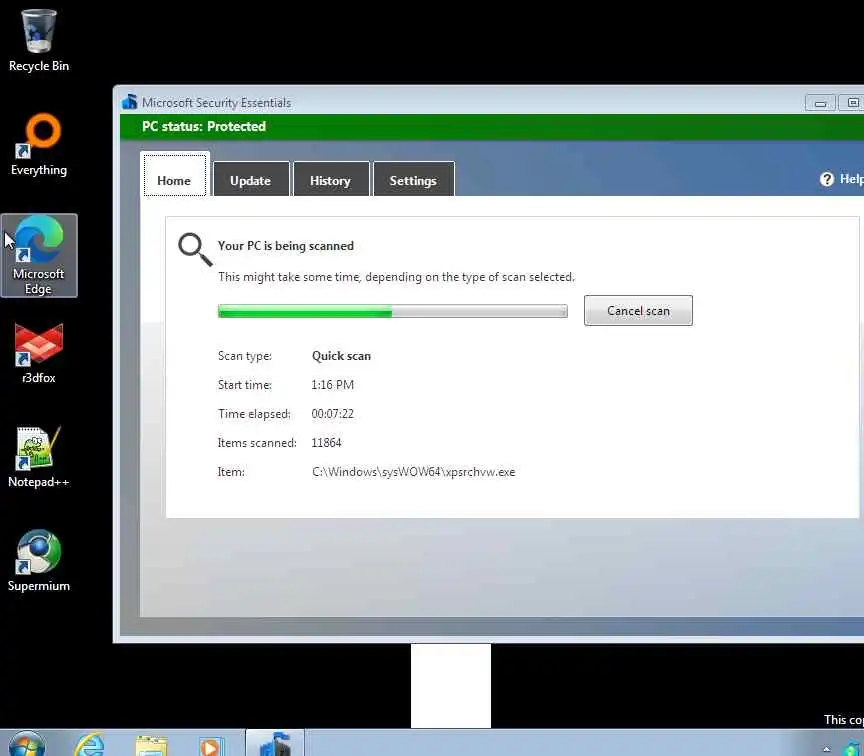Click the scanned item path xpsrchvw.exe
Screen dimensions: 864x756
[x=413, y=472]
